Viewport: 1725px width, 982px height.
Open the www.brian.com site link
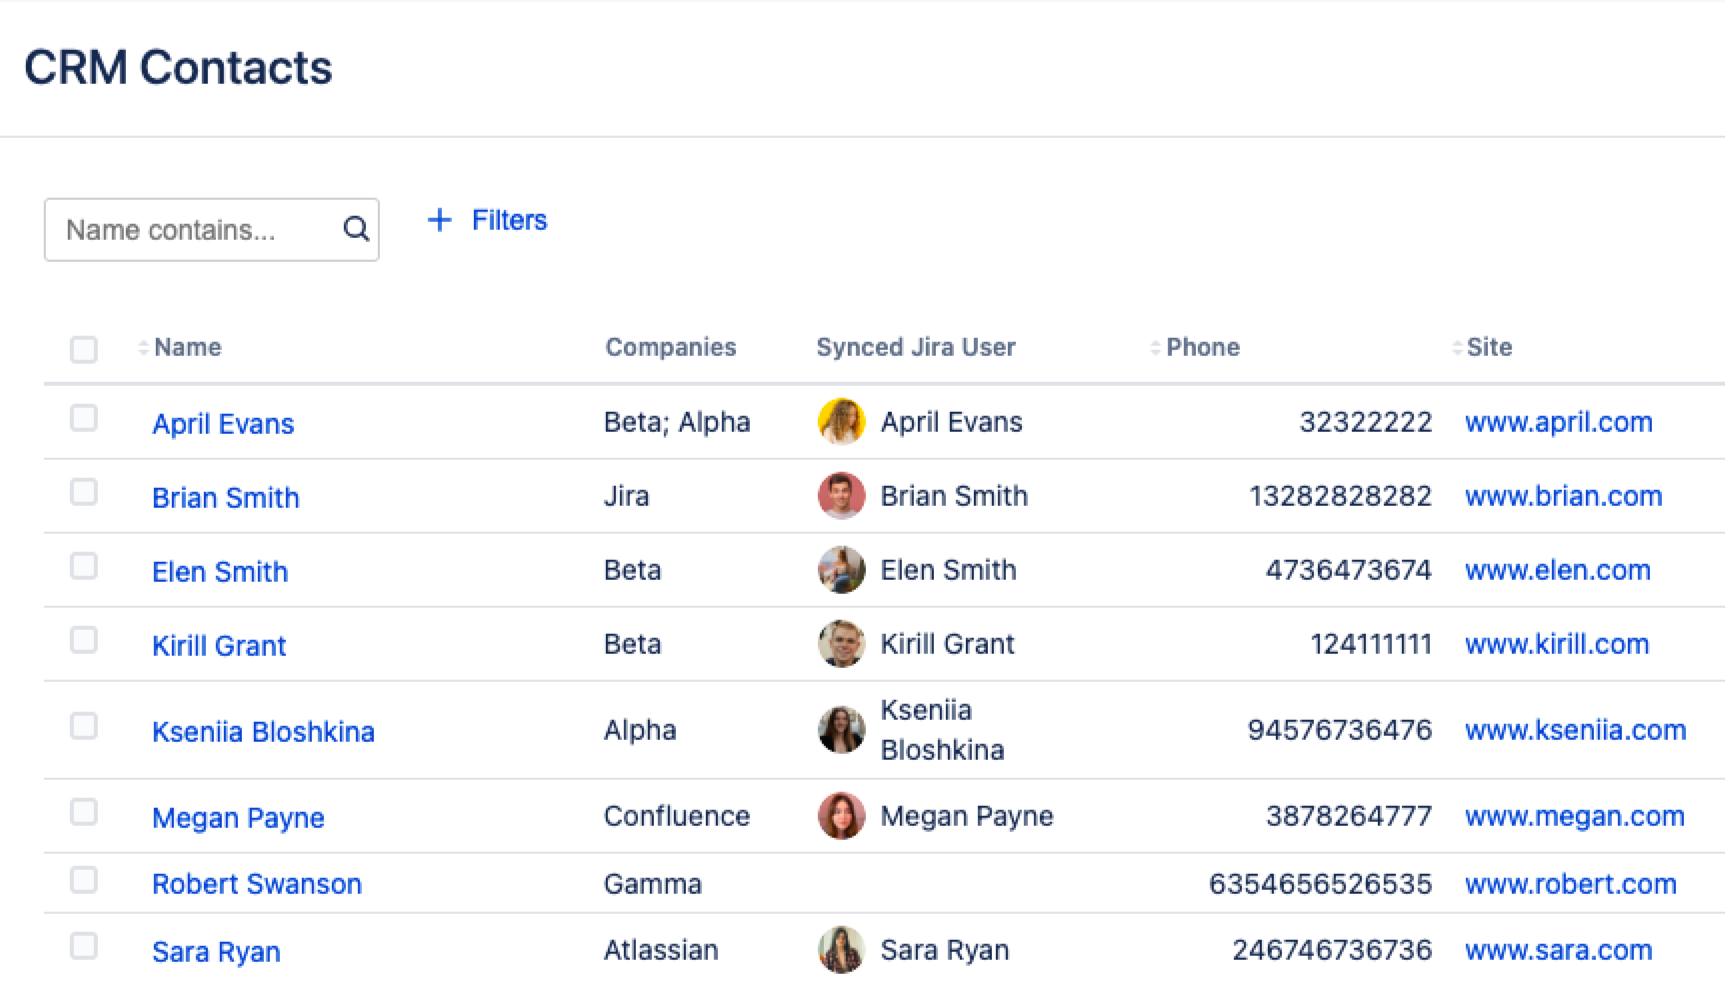1563,496
